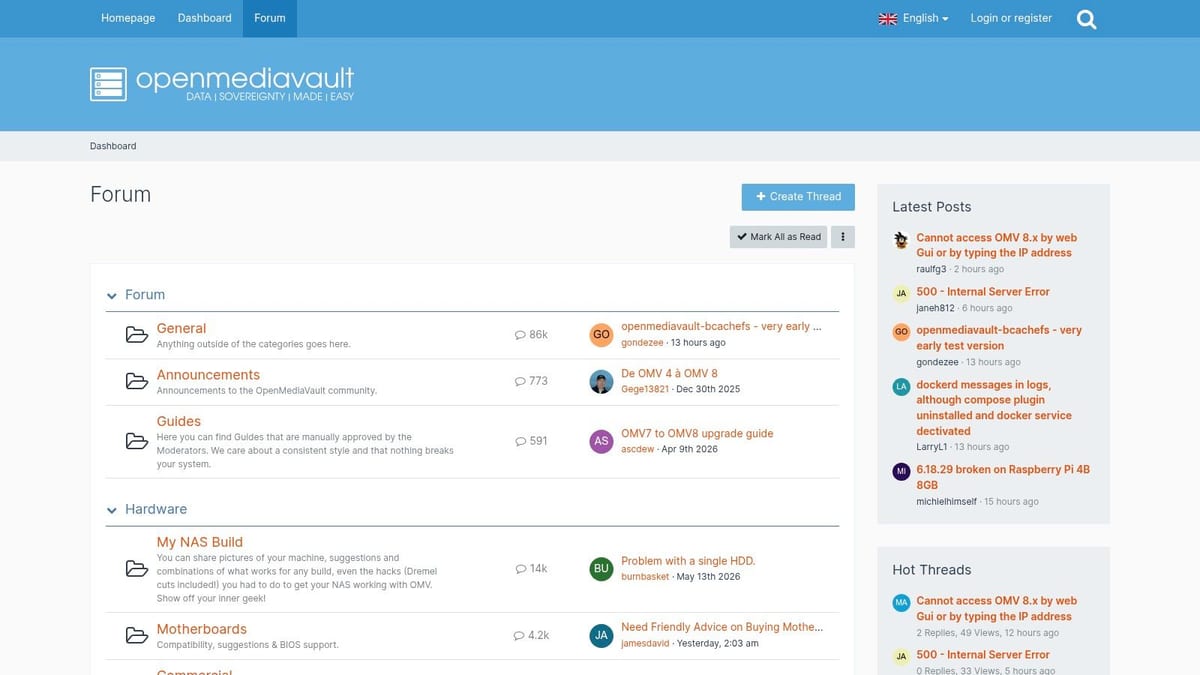Click the Hardware category heading

tap(156, 509)
